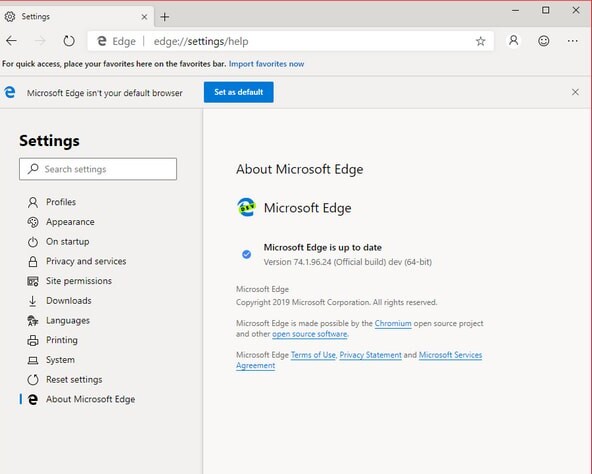Click the blue up-to-date checkmark icon
Image resolution: width=592 pixels, height=474 pixels.
tap(247, 254)
